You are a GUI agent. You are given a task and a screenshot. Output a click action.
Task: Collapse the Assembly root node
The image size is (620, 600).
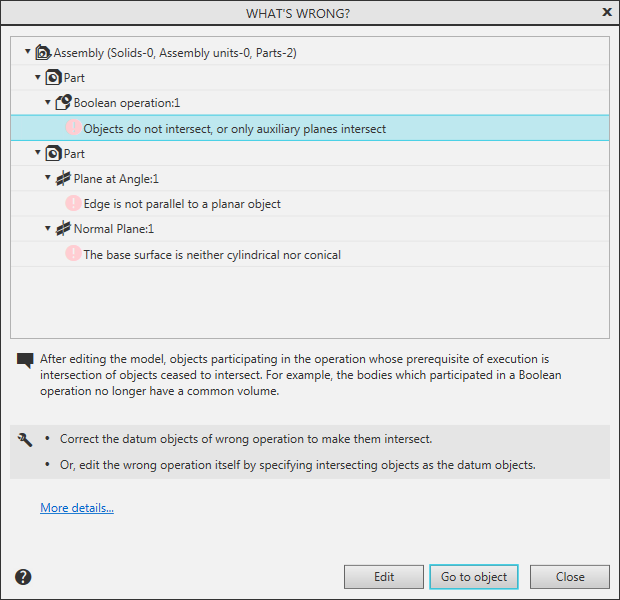click(x=28, y=51)
